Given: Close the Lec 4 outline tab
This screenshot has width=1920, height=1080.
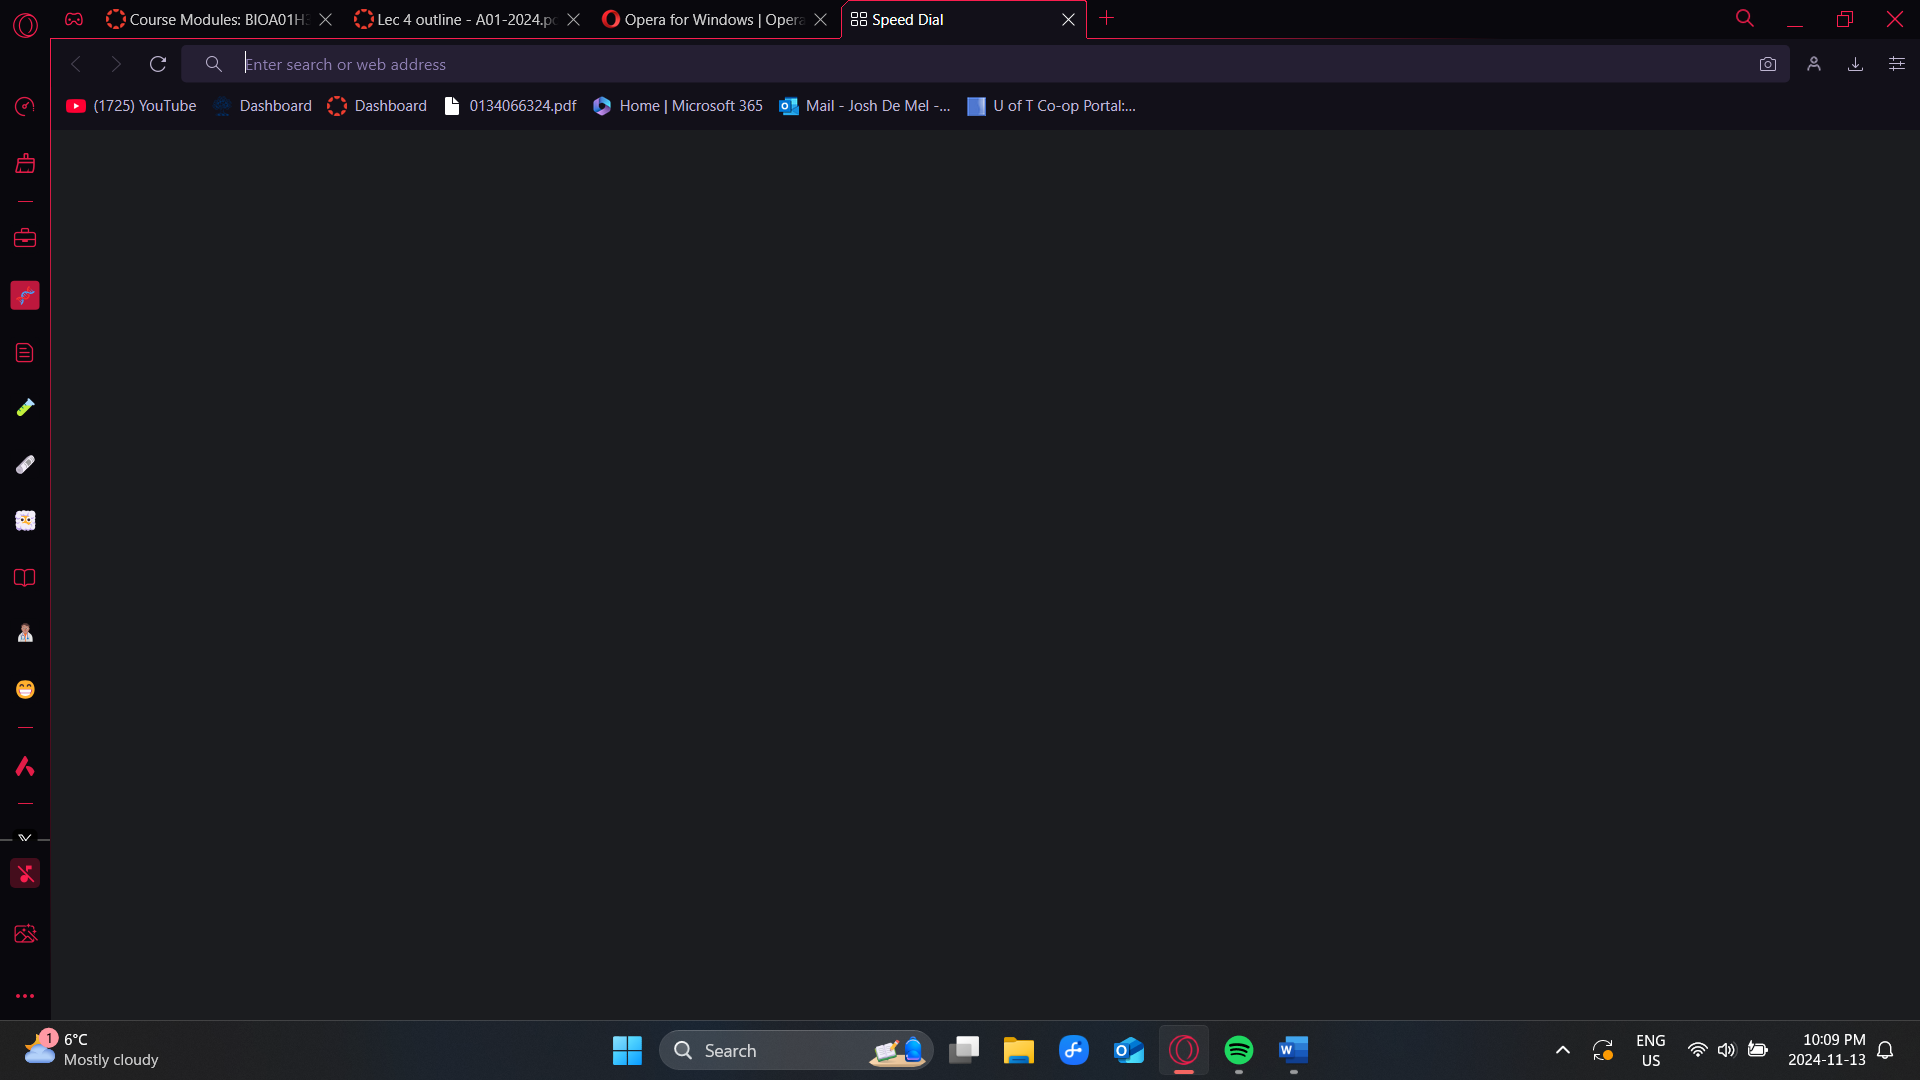Looking at the screenshot, I should tap(574, 19).
